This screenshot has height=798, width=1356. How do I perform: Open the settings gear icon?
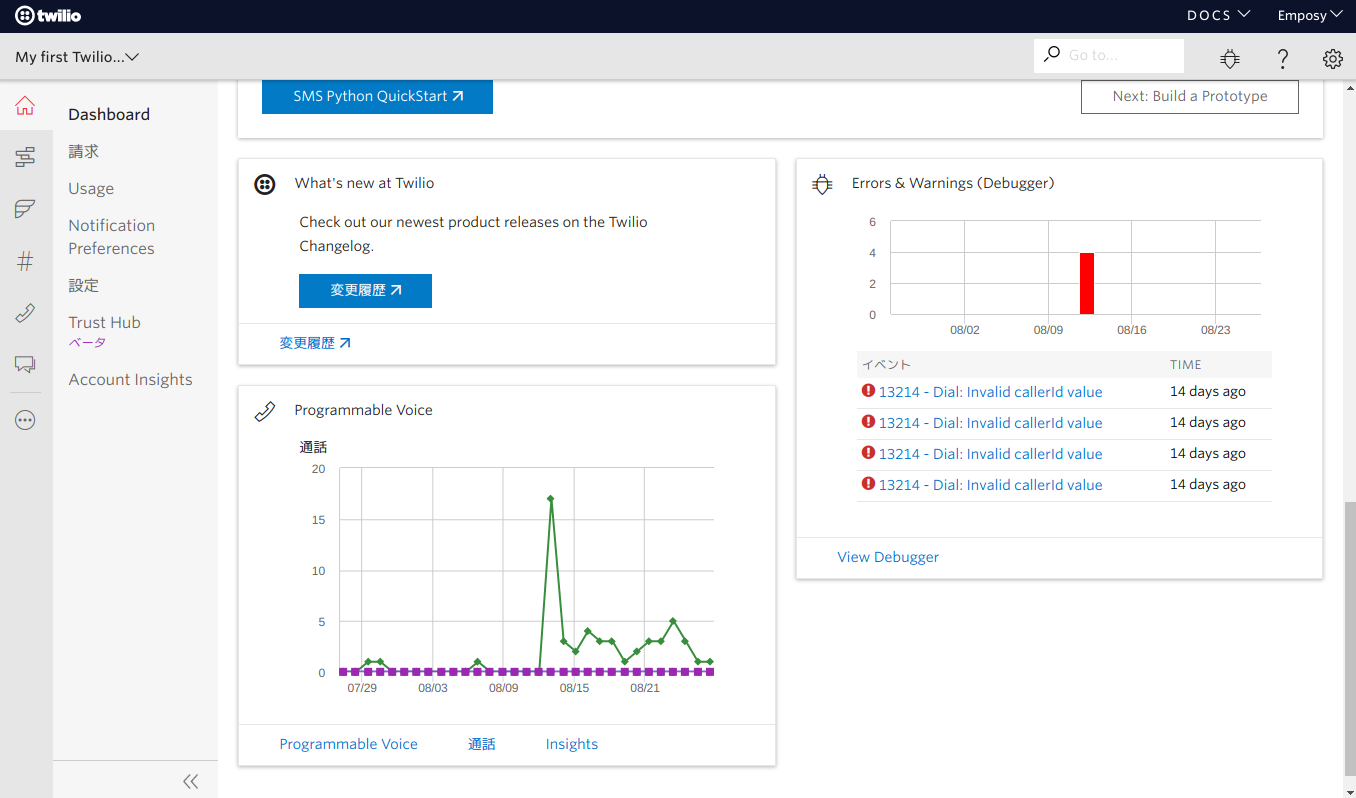coord(1332,59)
